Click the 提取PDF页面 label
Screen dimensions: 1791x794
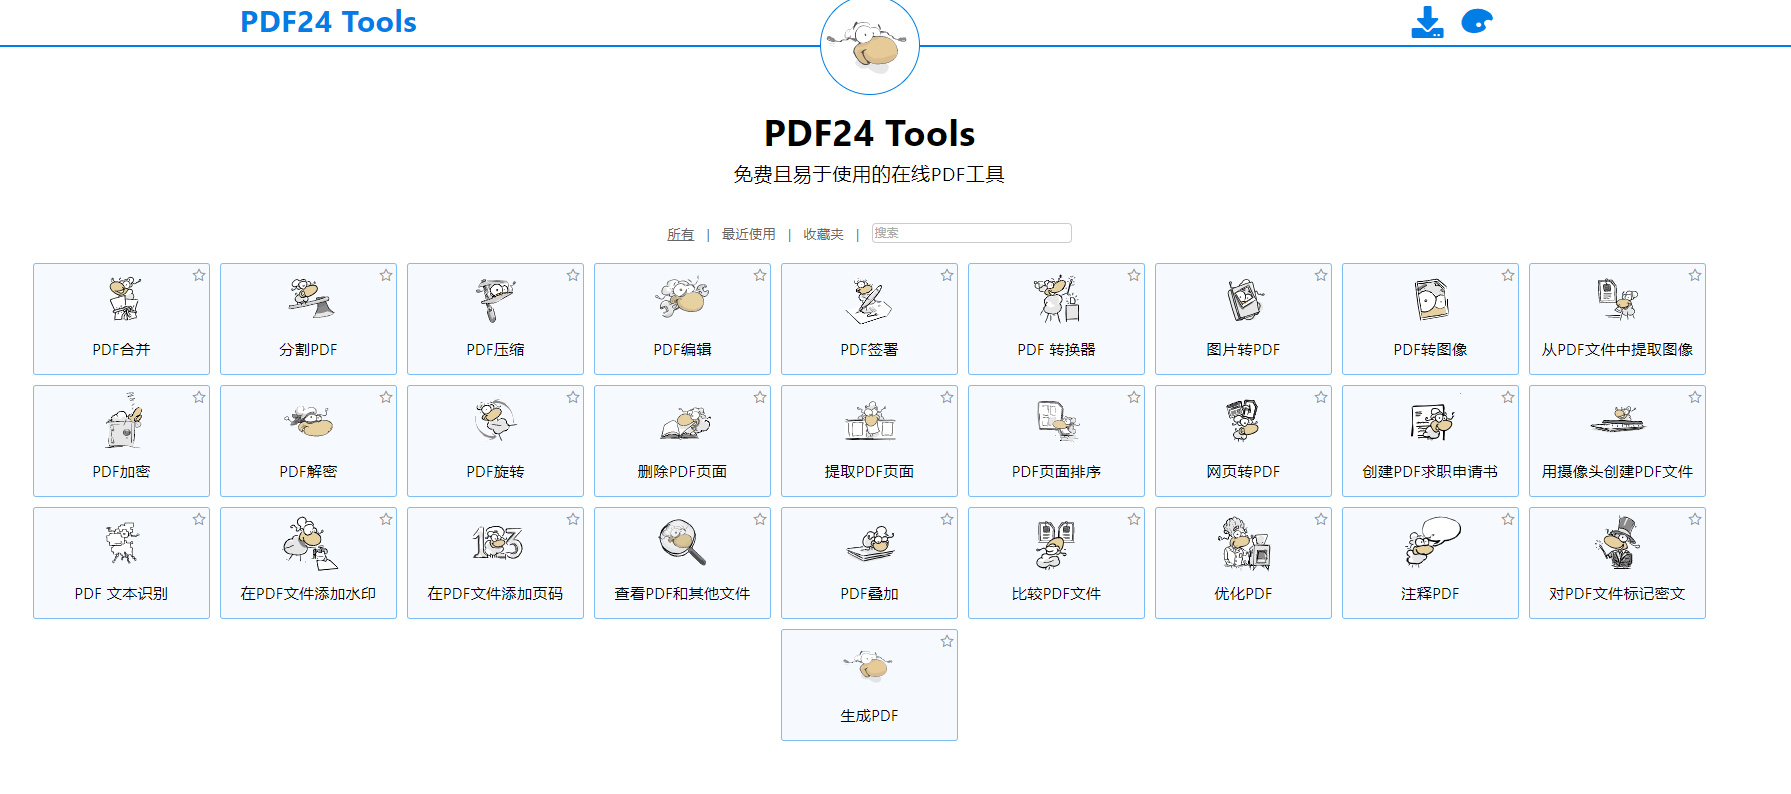[x=869, y=472]
